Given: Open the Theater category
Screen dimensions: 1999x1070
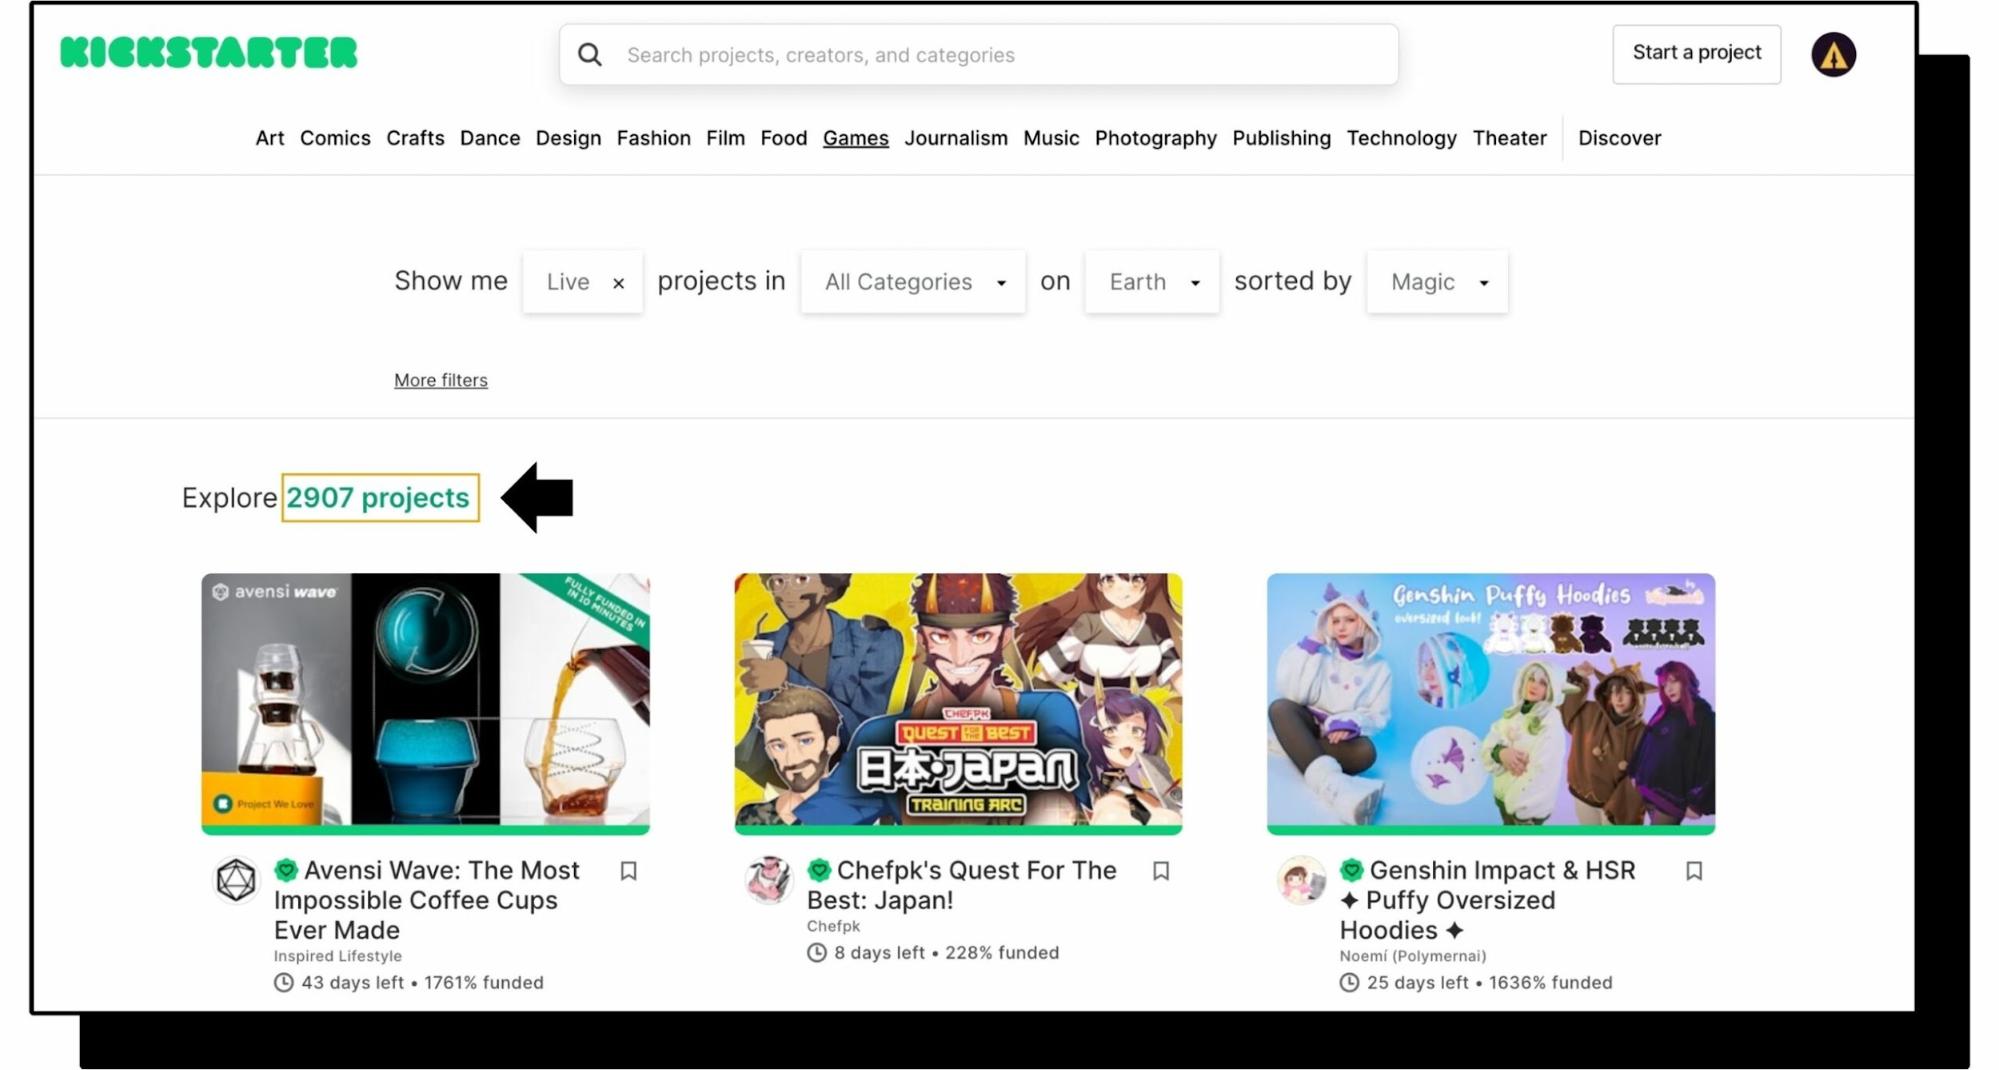Looking at the screenshot, I should [1509, 138].
